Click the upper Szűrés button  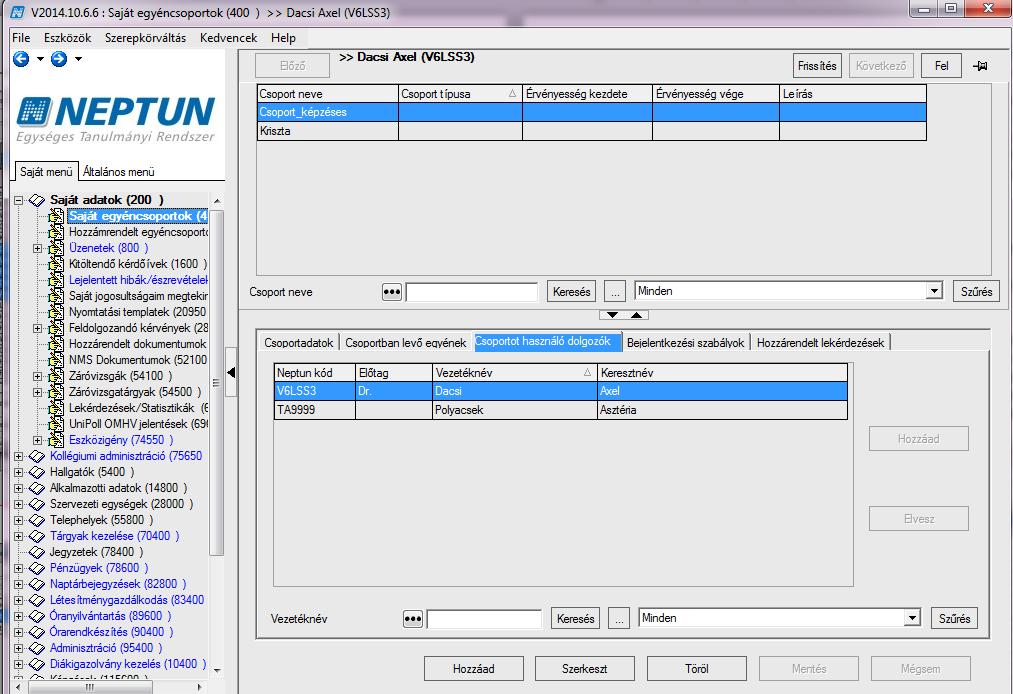point(976,292)
